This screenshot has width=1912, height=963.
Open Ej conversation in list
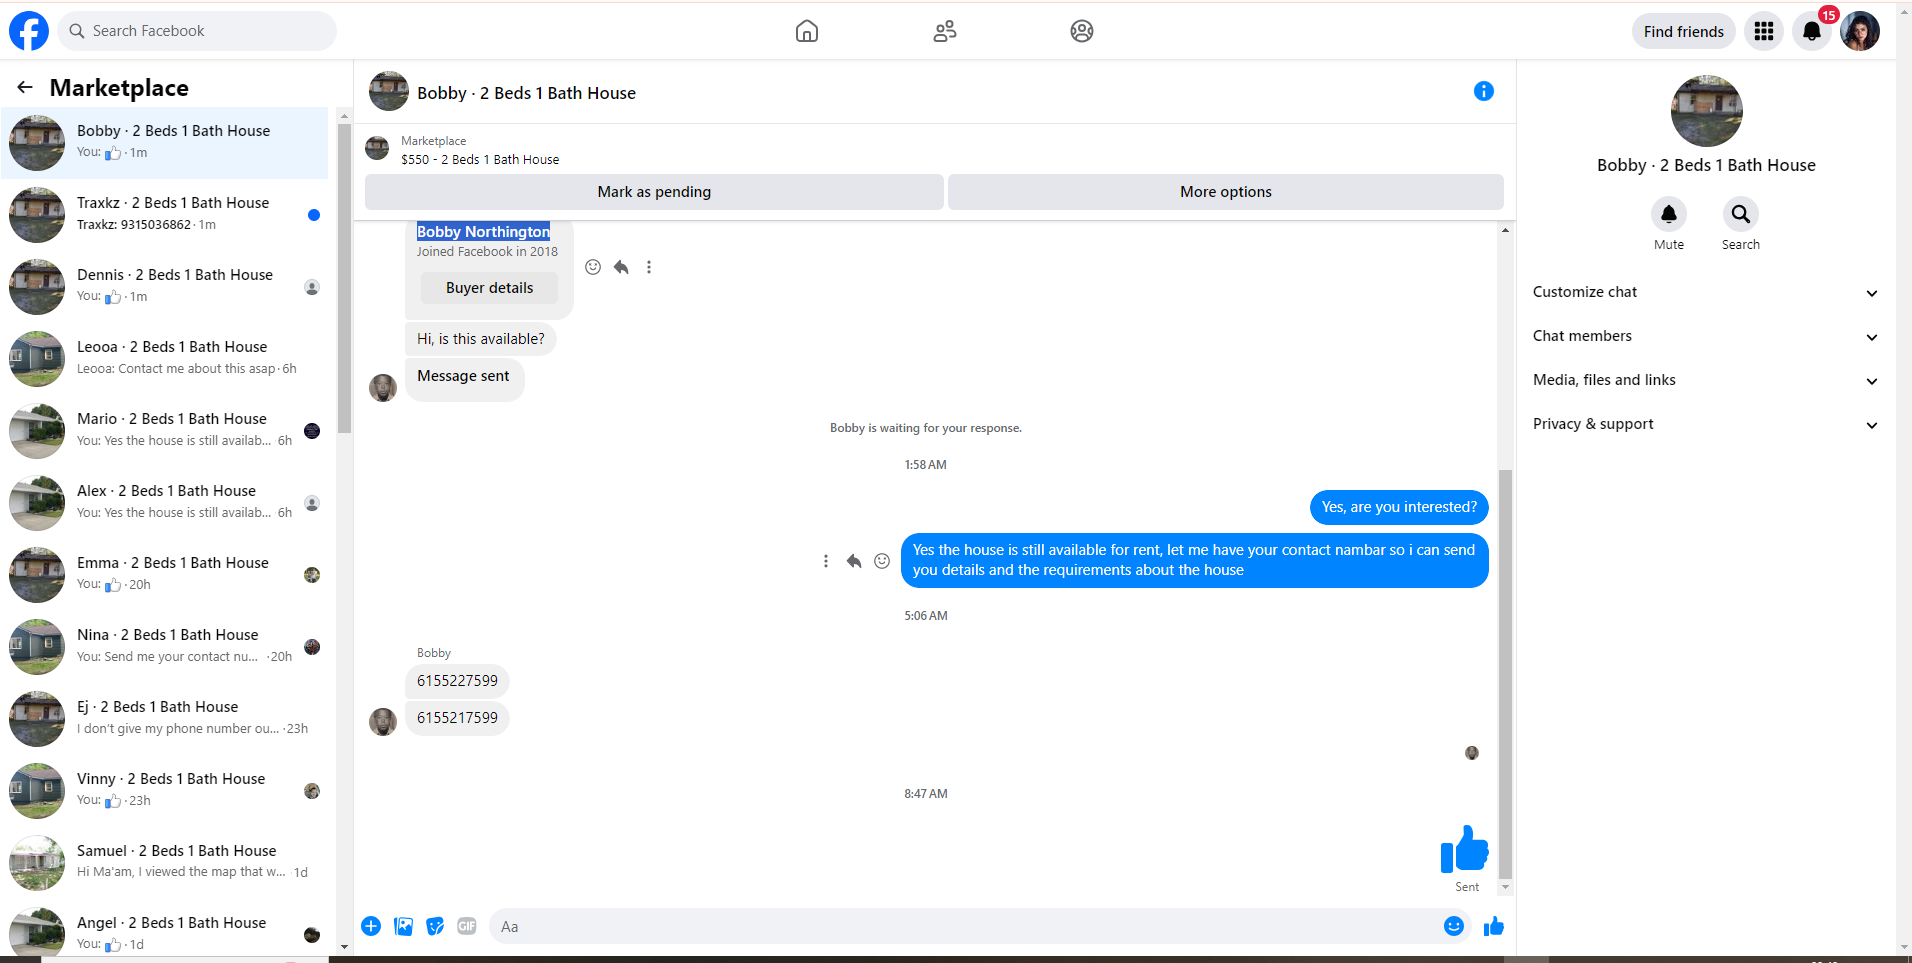tap(165, 719)
